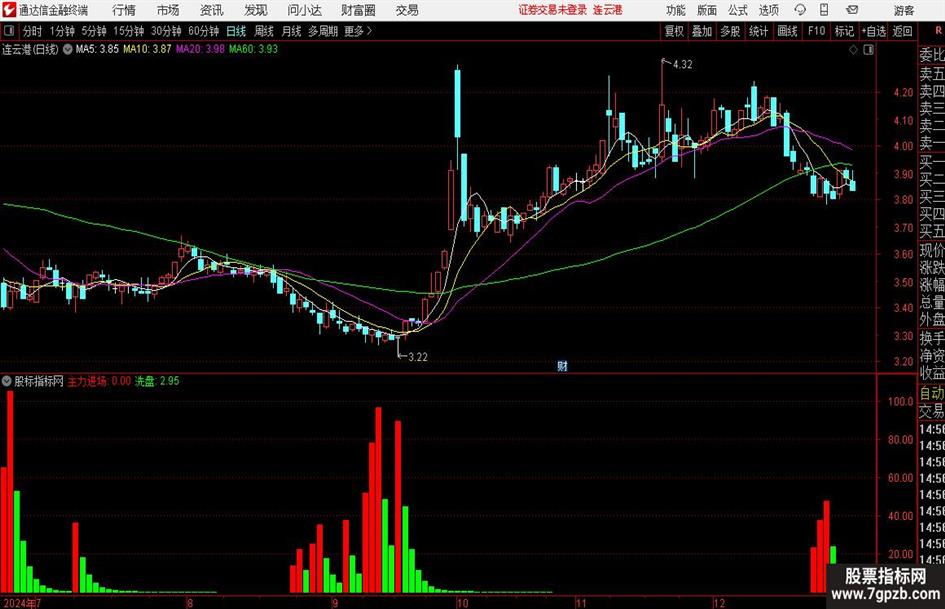Switch to the 分时 chart tab
Viewport: 945px width, 609px height.
(33, 31)
